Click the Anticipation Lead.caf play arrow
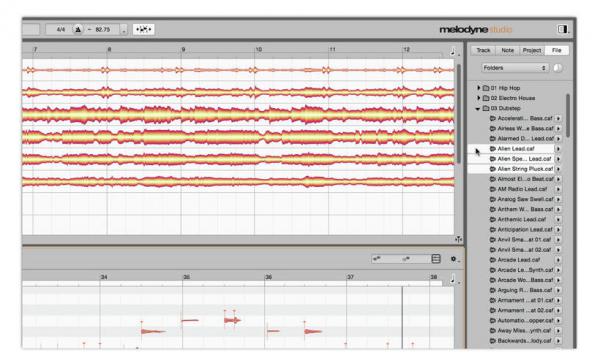Image resolution: width=600 pixels, height=363 pixels. click(558, 230)
